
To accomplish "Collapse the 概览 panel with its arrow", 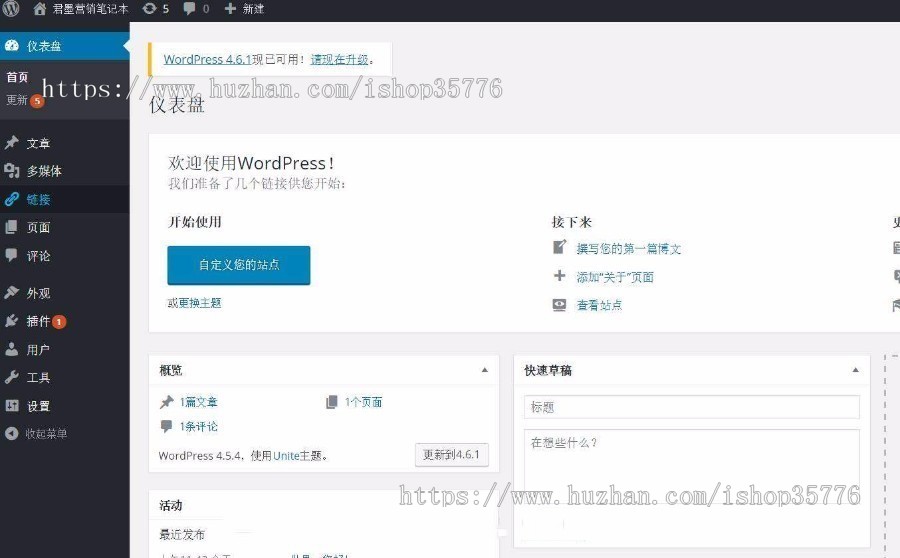I will tap(485, 370).
